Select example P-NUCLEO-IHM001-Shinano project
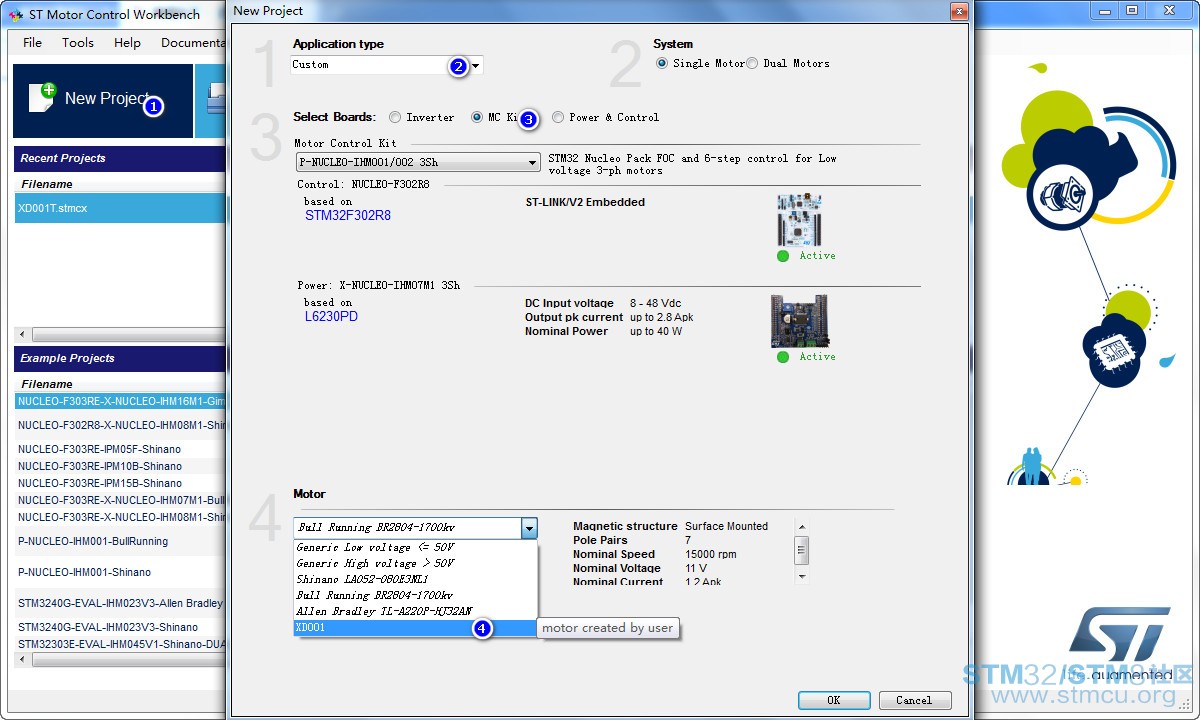Viewport: 1200px width, 720px height. [120, 572]
